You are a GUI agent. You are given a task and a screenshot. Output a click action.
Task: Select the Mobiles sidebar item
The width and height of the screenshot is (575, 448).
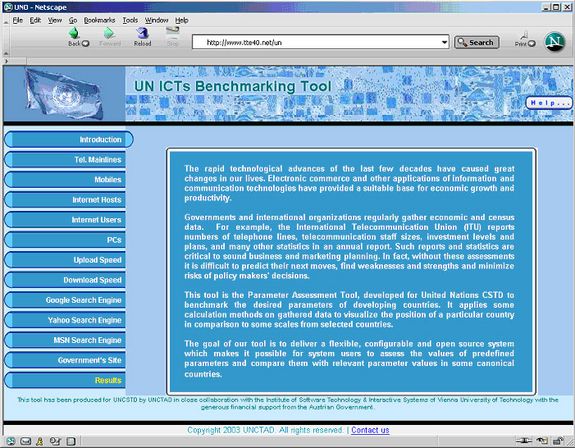[x=65, y=180]
